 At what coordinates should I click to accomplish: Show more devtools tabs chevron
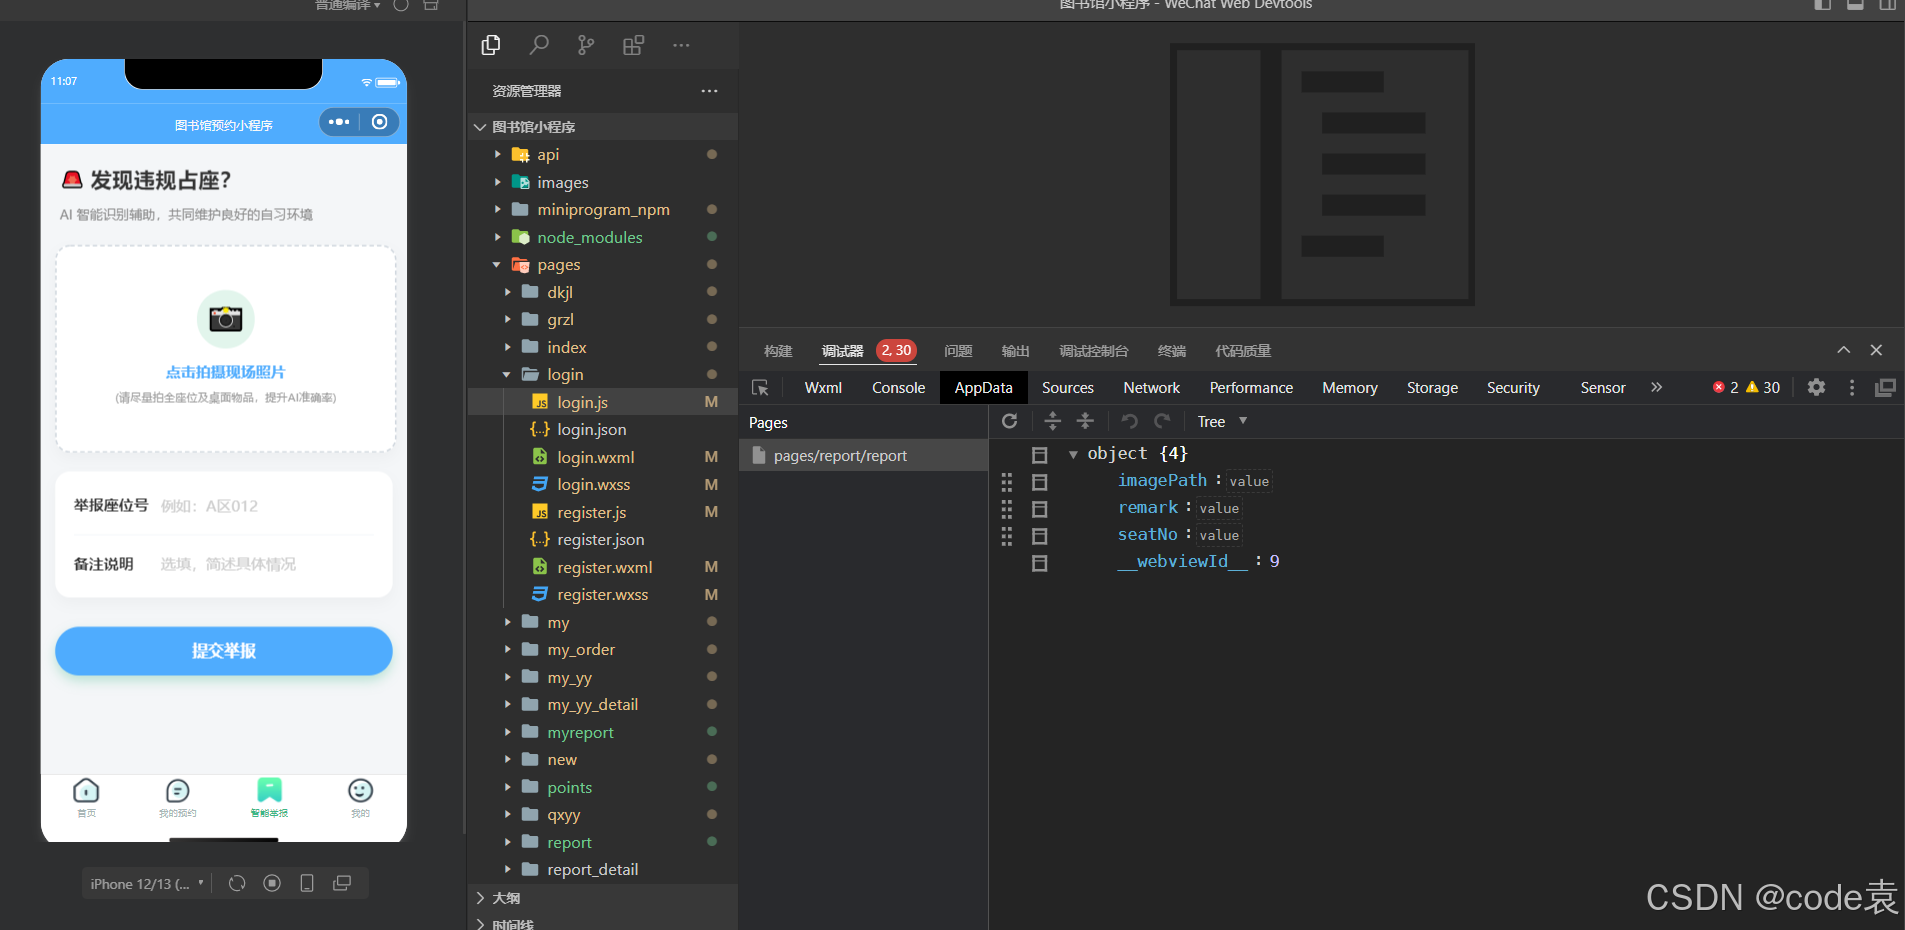coord(1656,387)
